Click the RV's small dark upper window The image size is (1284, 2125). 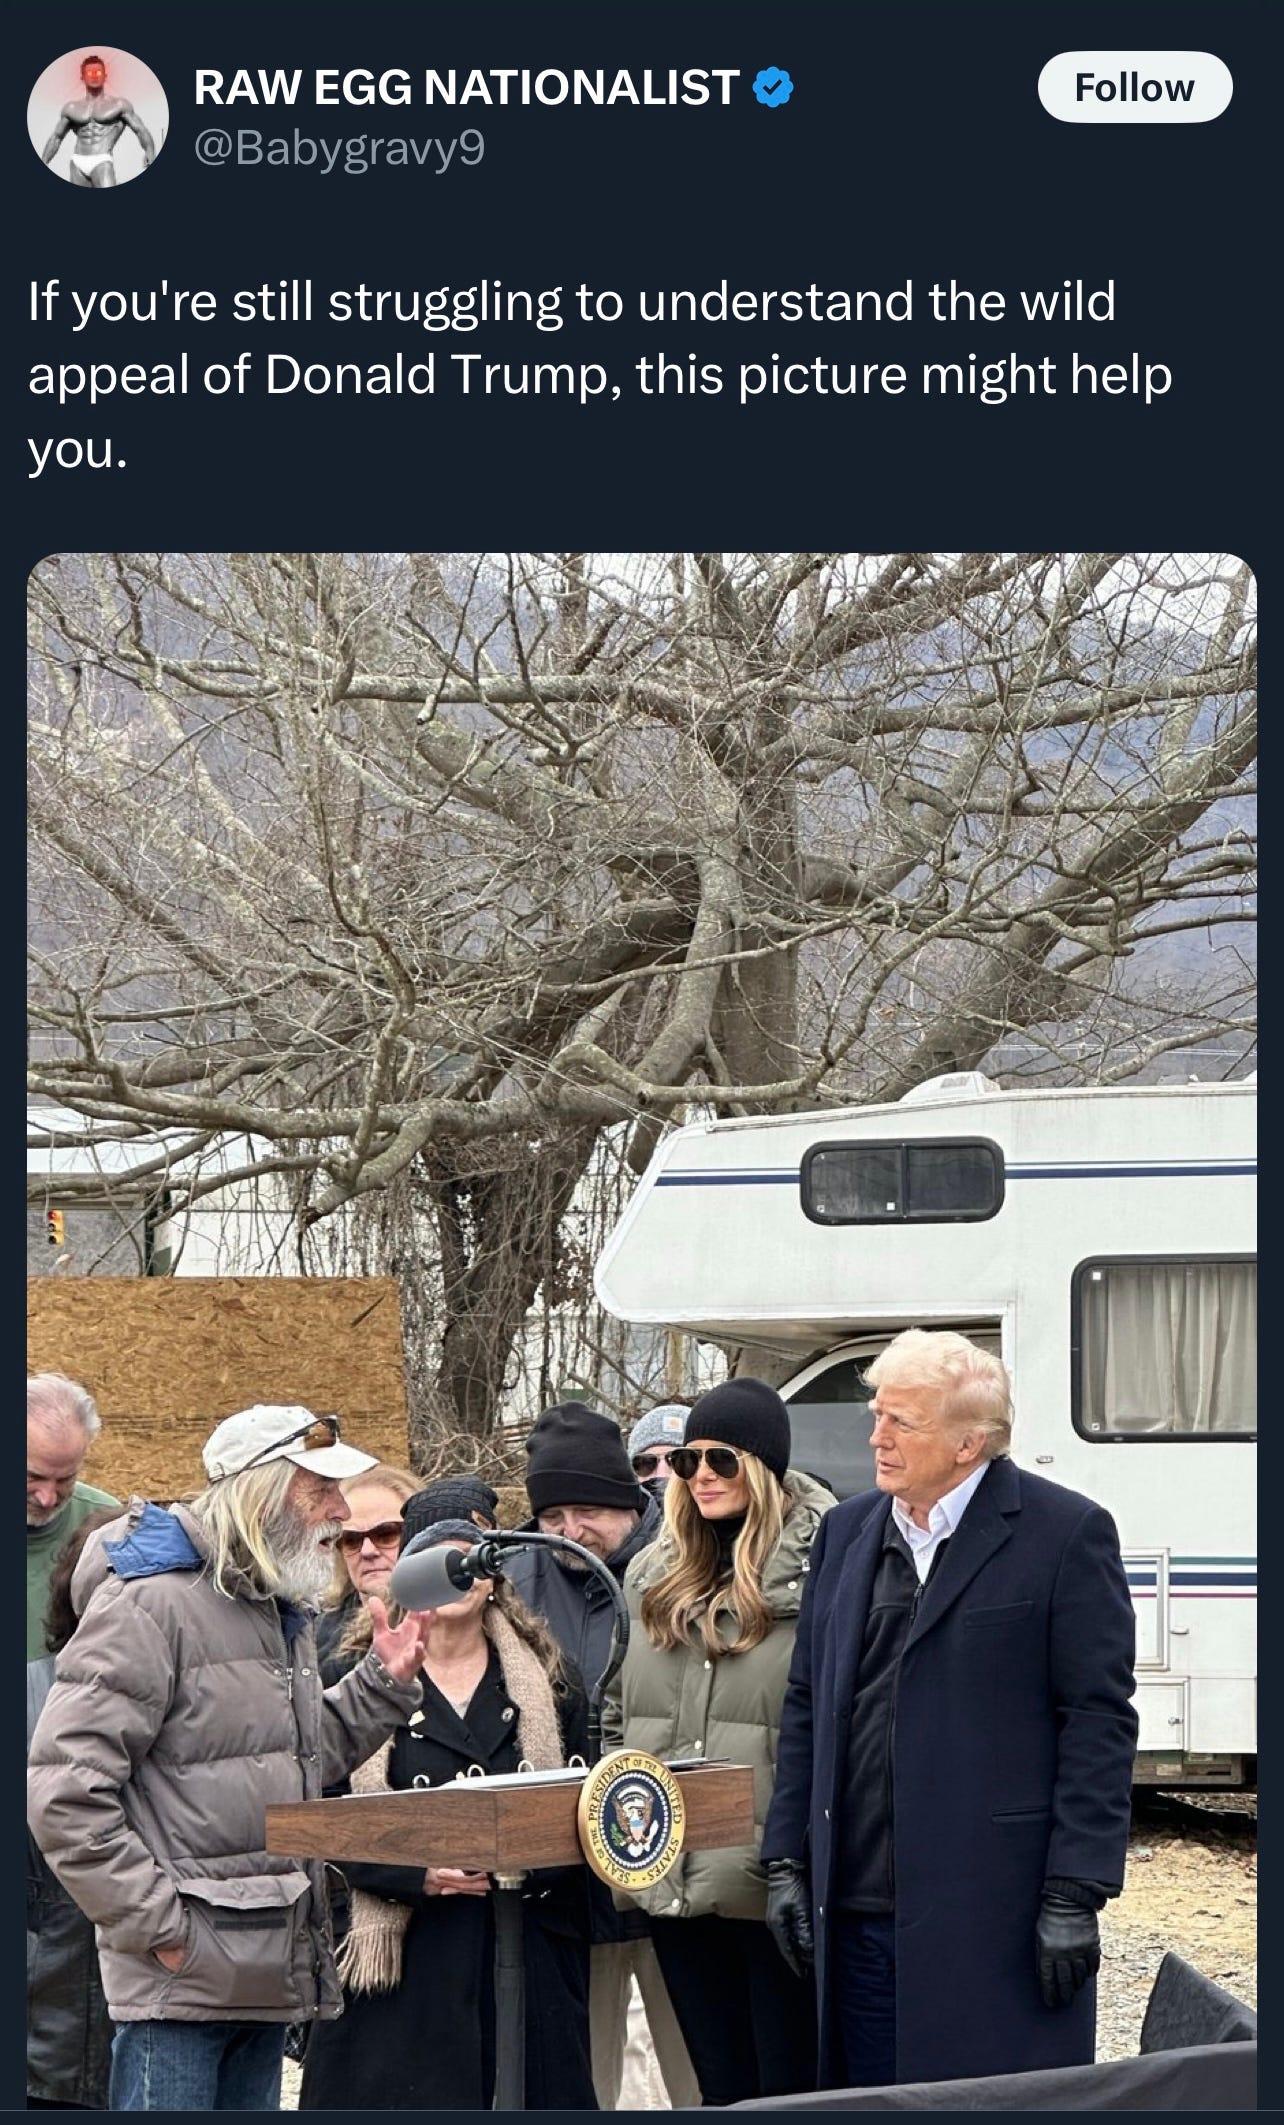click(x=901, y=1181)
